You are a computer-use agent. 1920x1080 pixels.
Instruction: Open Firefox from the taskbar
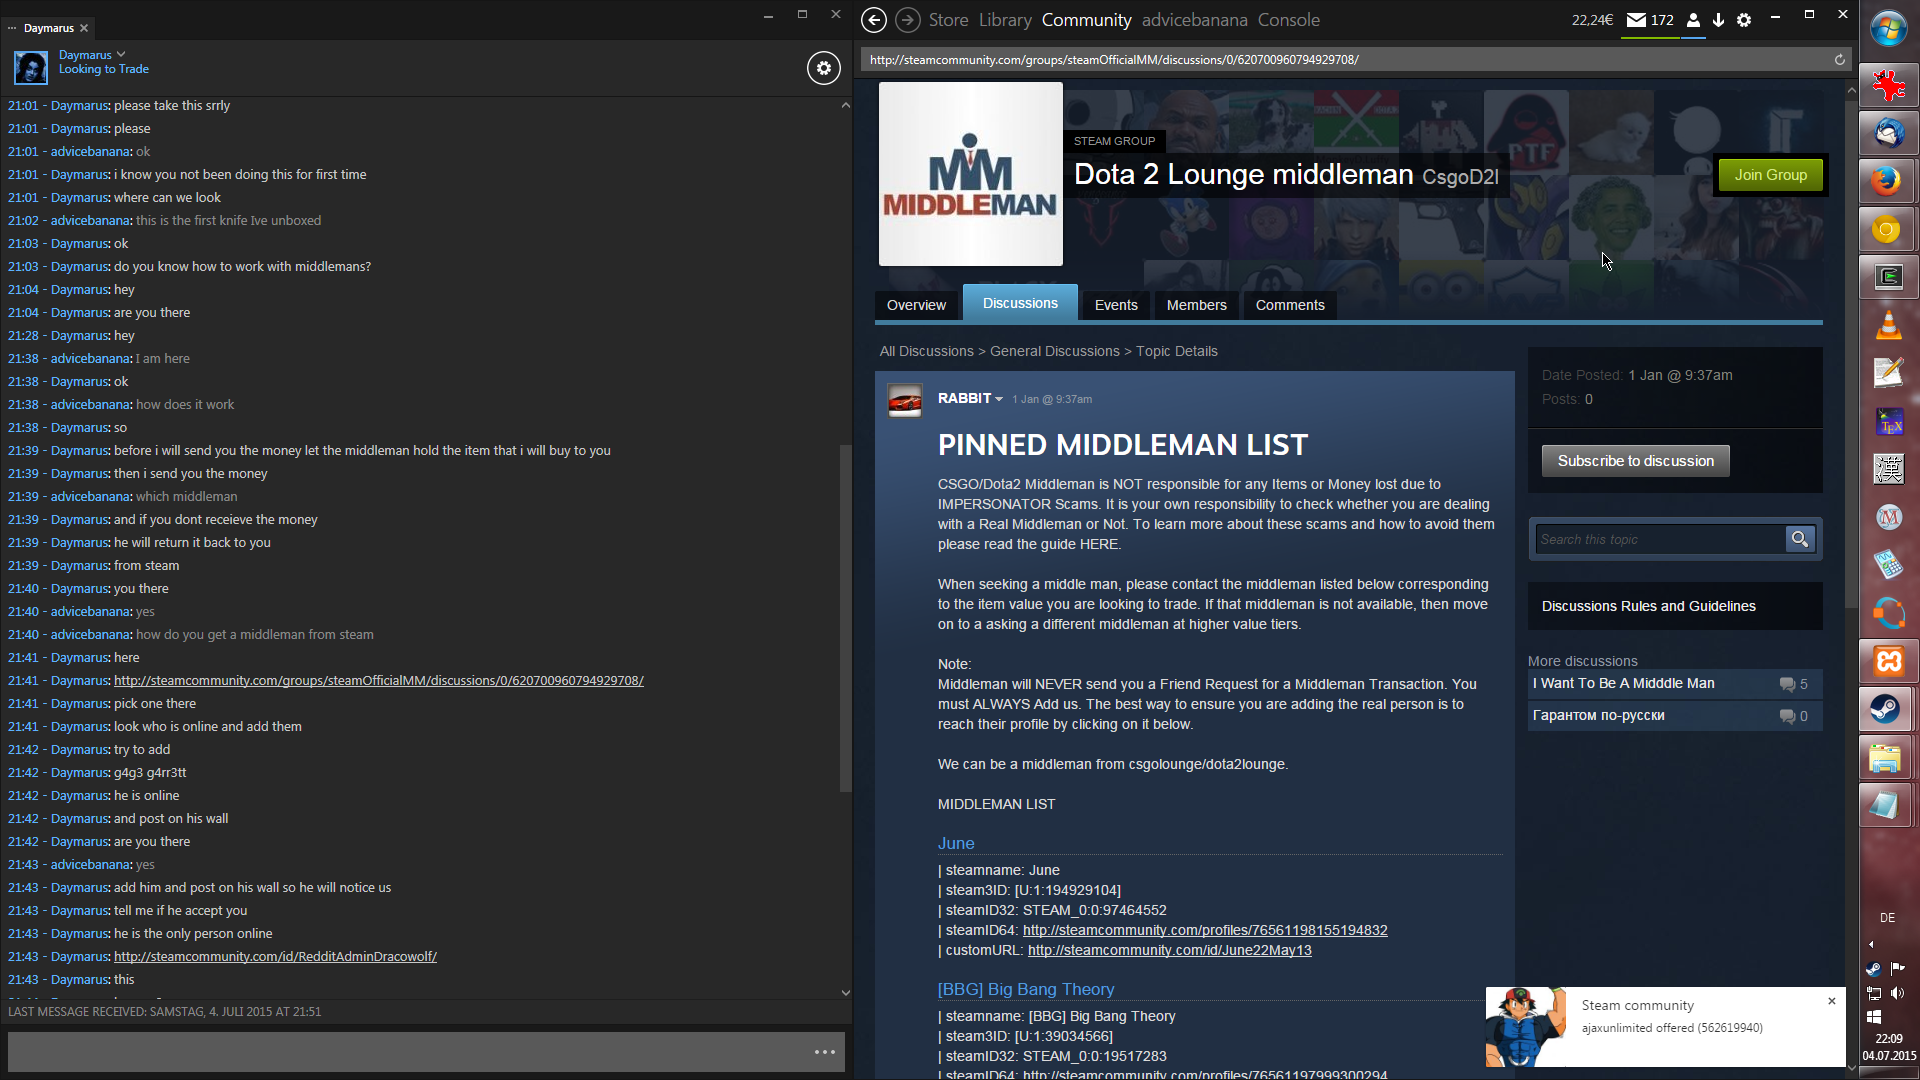[1887, 181]
